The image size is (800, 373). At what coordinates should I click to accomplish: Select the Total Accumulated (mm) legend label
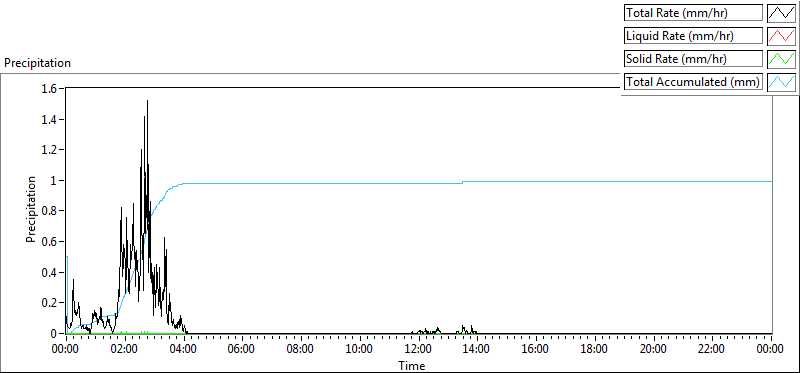pyautogui.click(x=694, y=82)
